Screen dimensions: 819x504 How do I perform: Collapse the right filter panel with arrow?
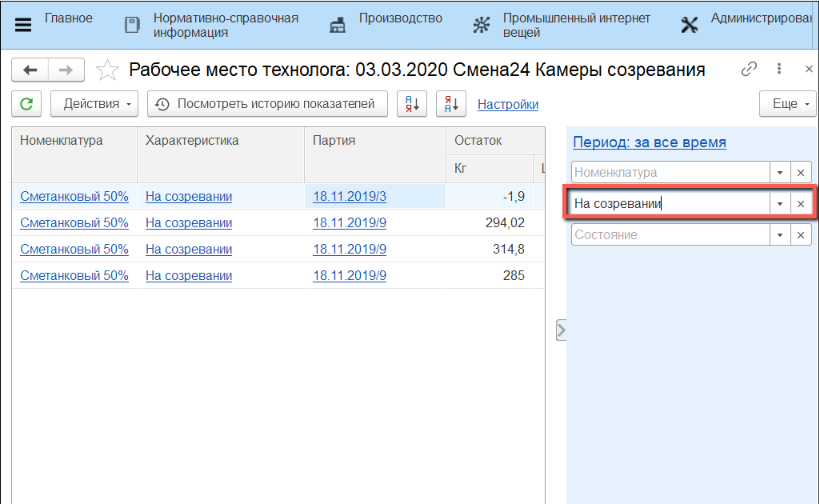click(561, 330)
